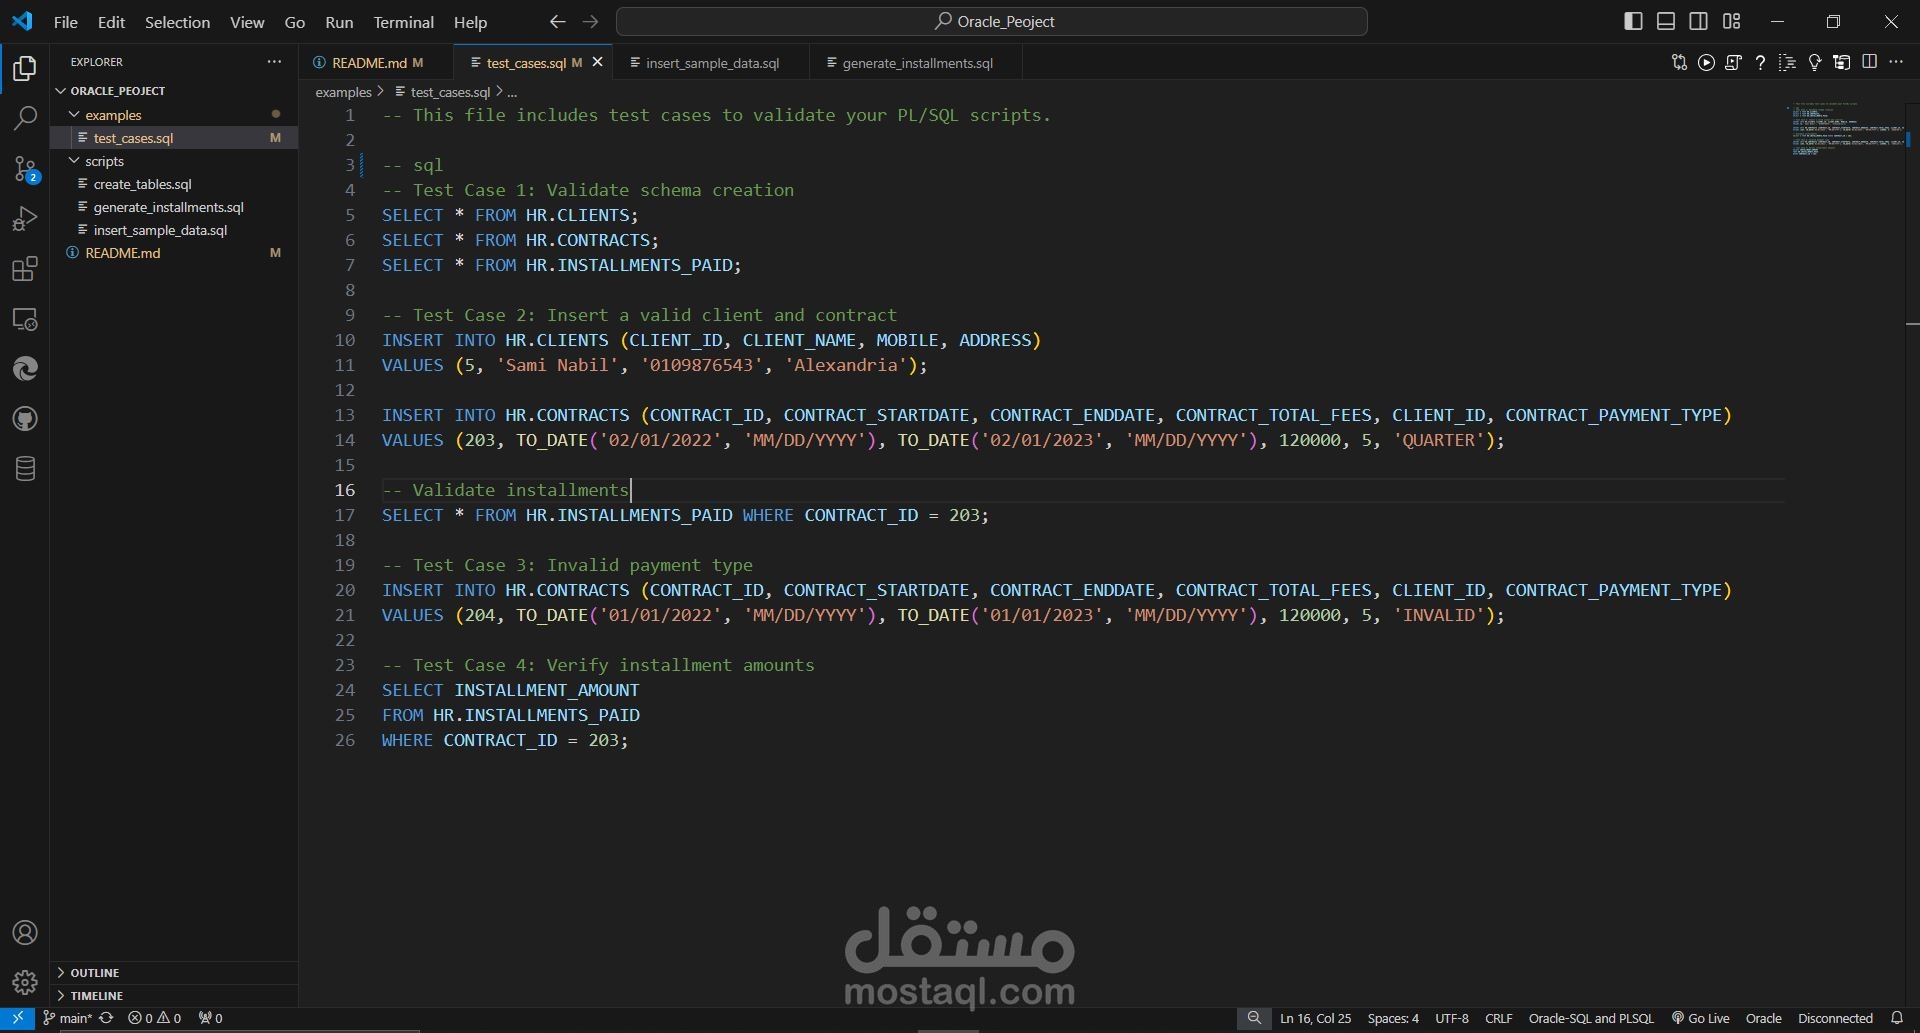Open the Manage settings gear
Screen dimensions: 1920x1033
[25, 983]
